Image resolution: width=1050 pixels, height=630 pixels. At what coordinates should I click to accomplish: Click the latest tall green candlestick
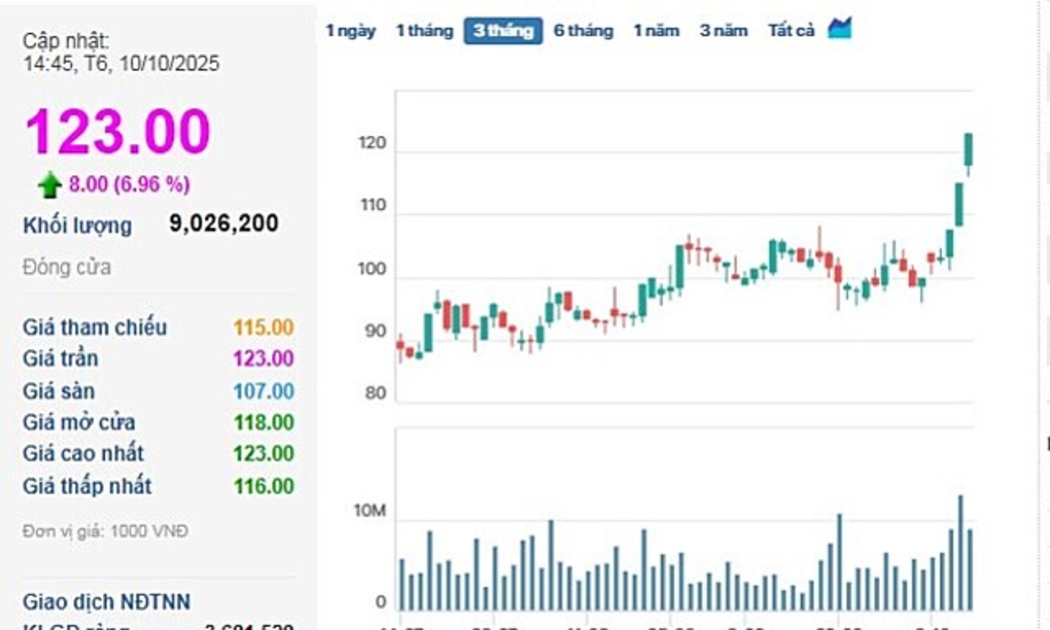point(968,150)
